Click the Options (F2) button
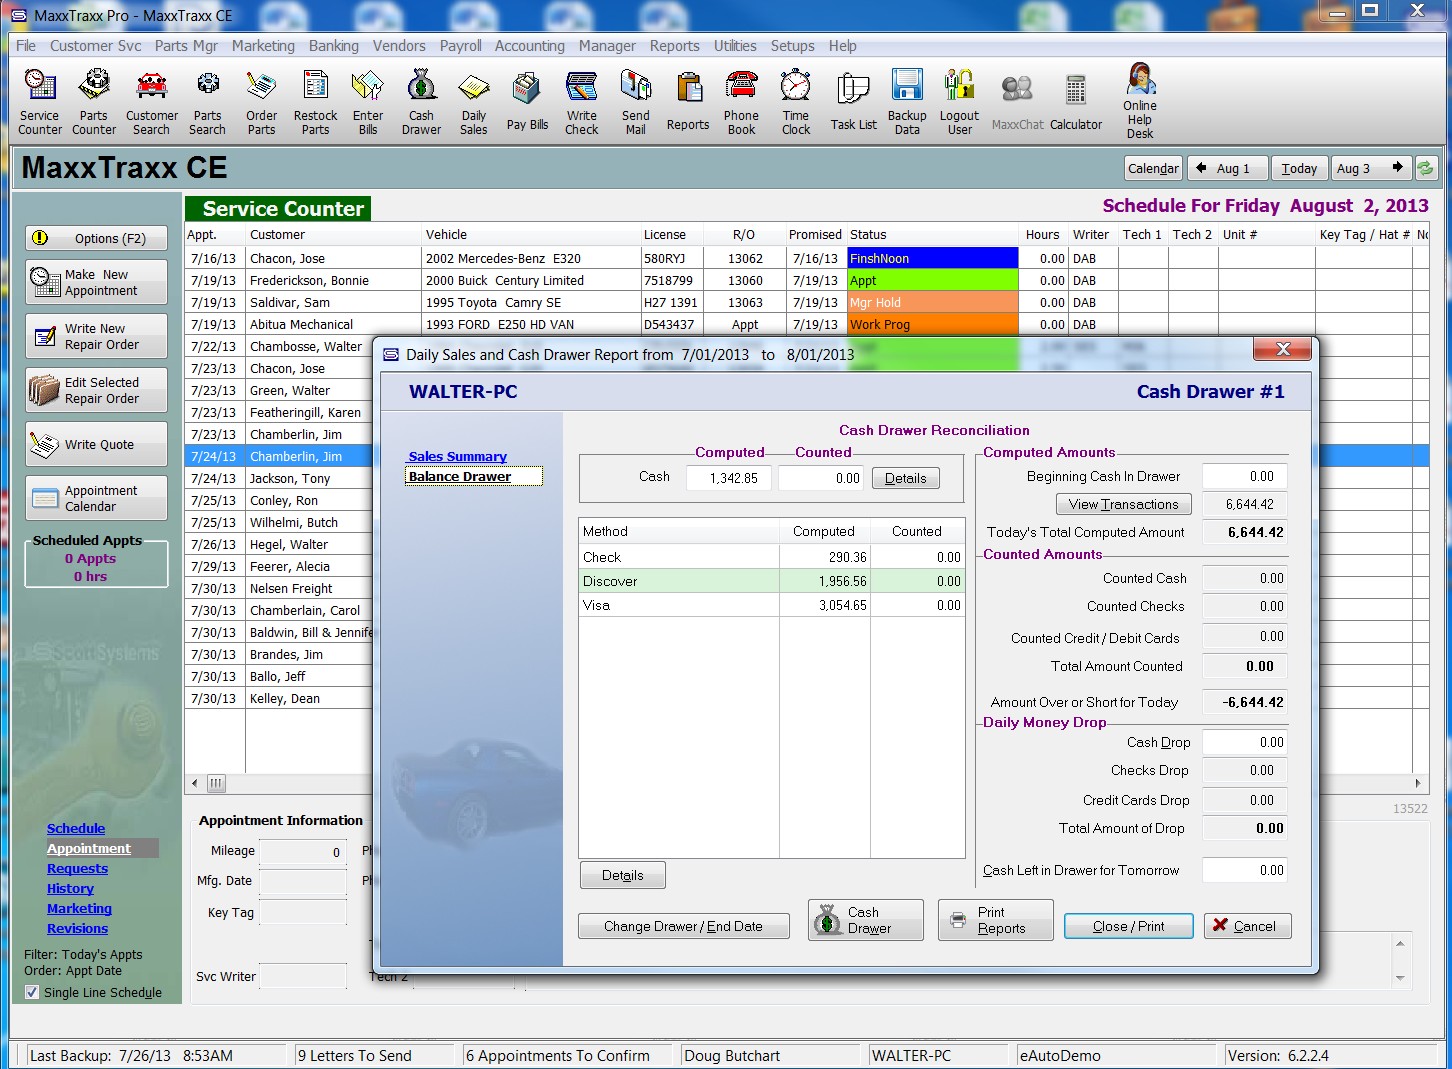The image size is (1452, 1069). (96, 238)
